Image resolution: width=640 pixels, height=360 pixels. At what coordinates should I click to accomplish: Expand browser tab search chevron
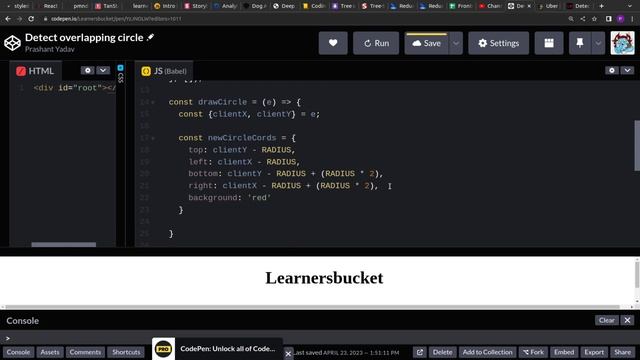(629, 6)
